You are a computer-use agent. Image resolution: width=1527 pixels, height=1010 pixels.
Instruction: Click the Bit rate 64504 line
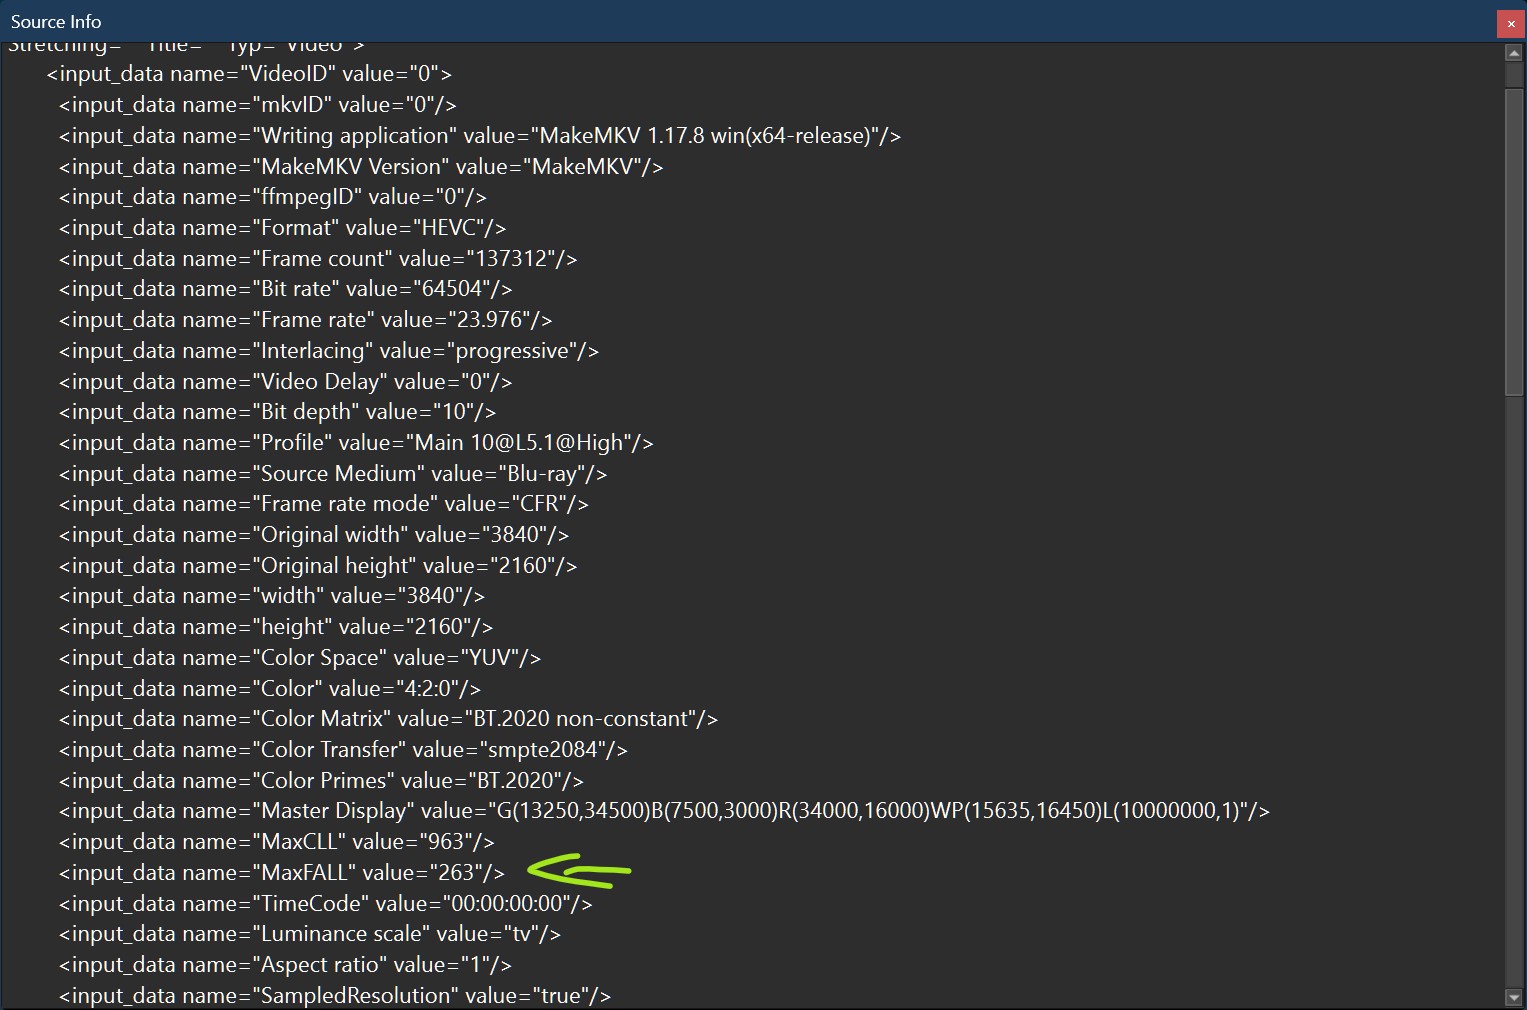click(285, 289)
